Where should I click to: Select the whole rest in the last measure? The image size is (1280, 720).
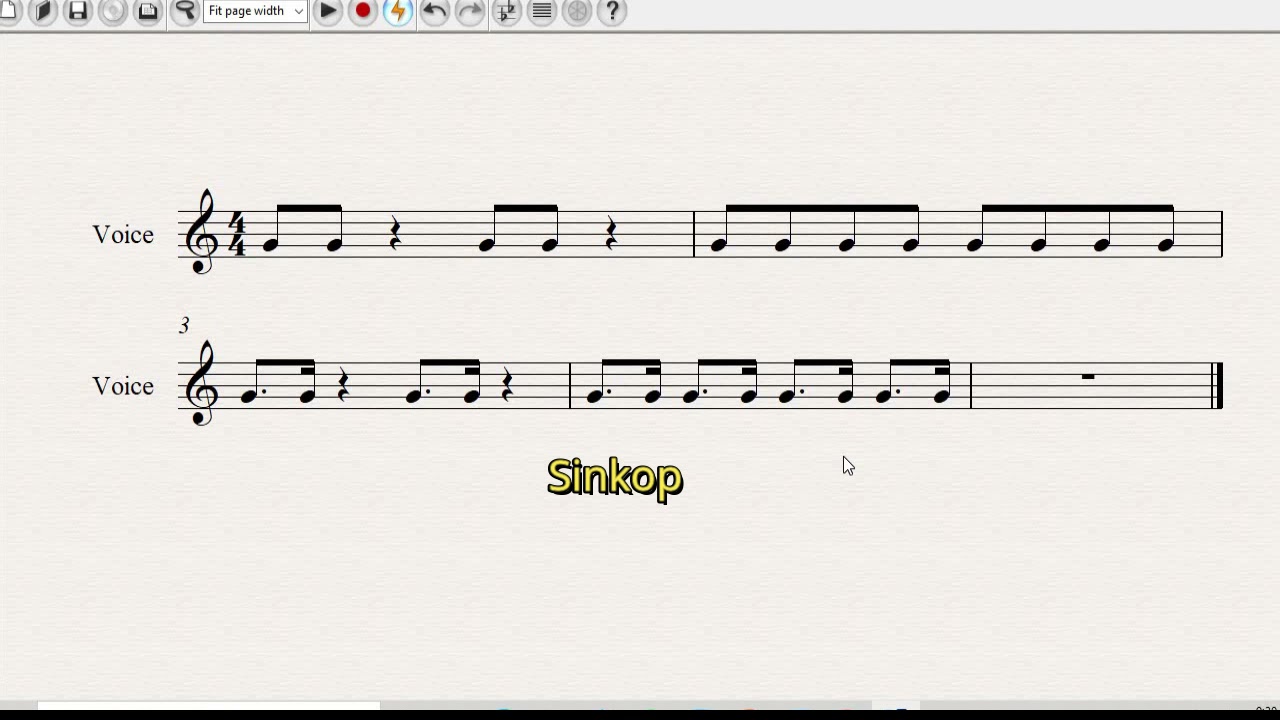coord(1088,377)
